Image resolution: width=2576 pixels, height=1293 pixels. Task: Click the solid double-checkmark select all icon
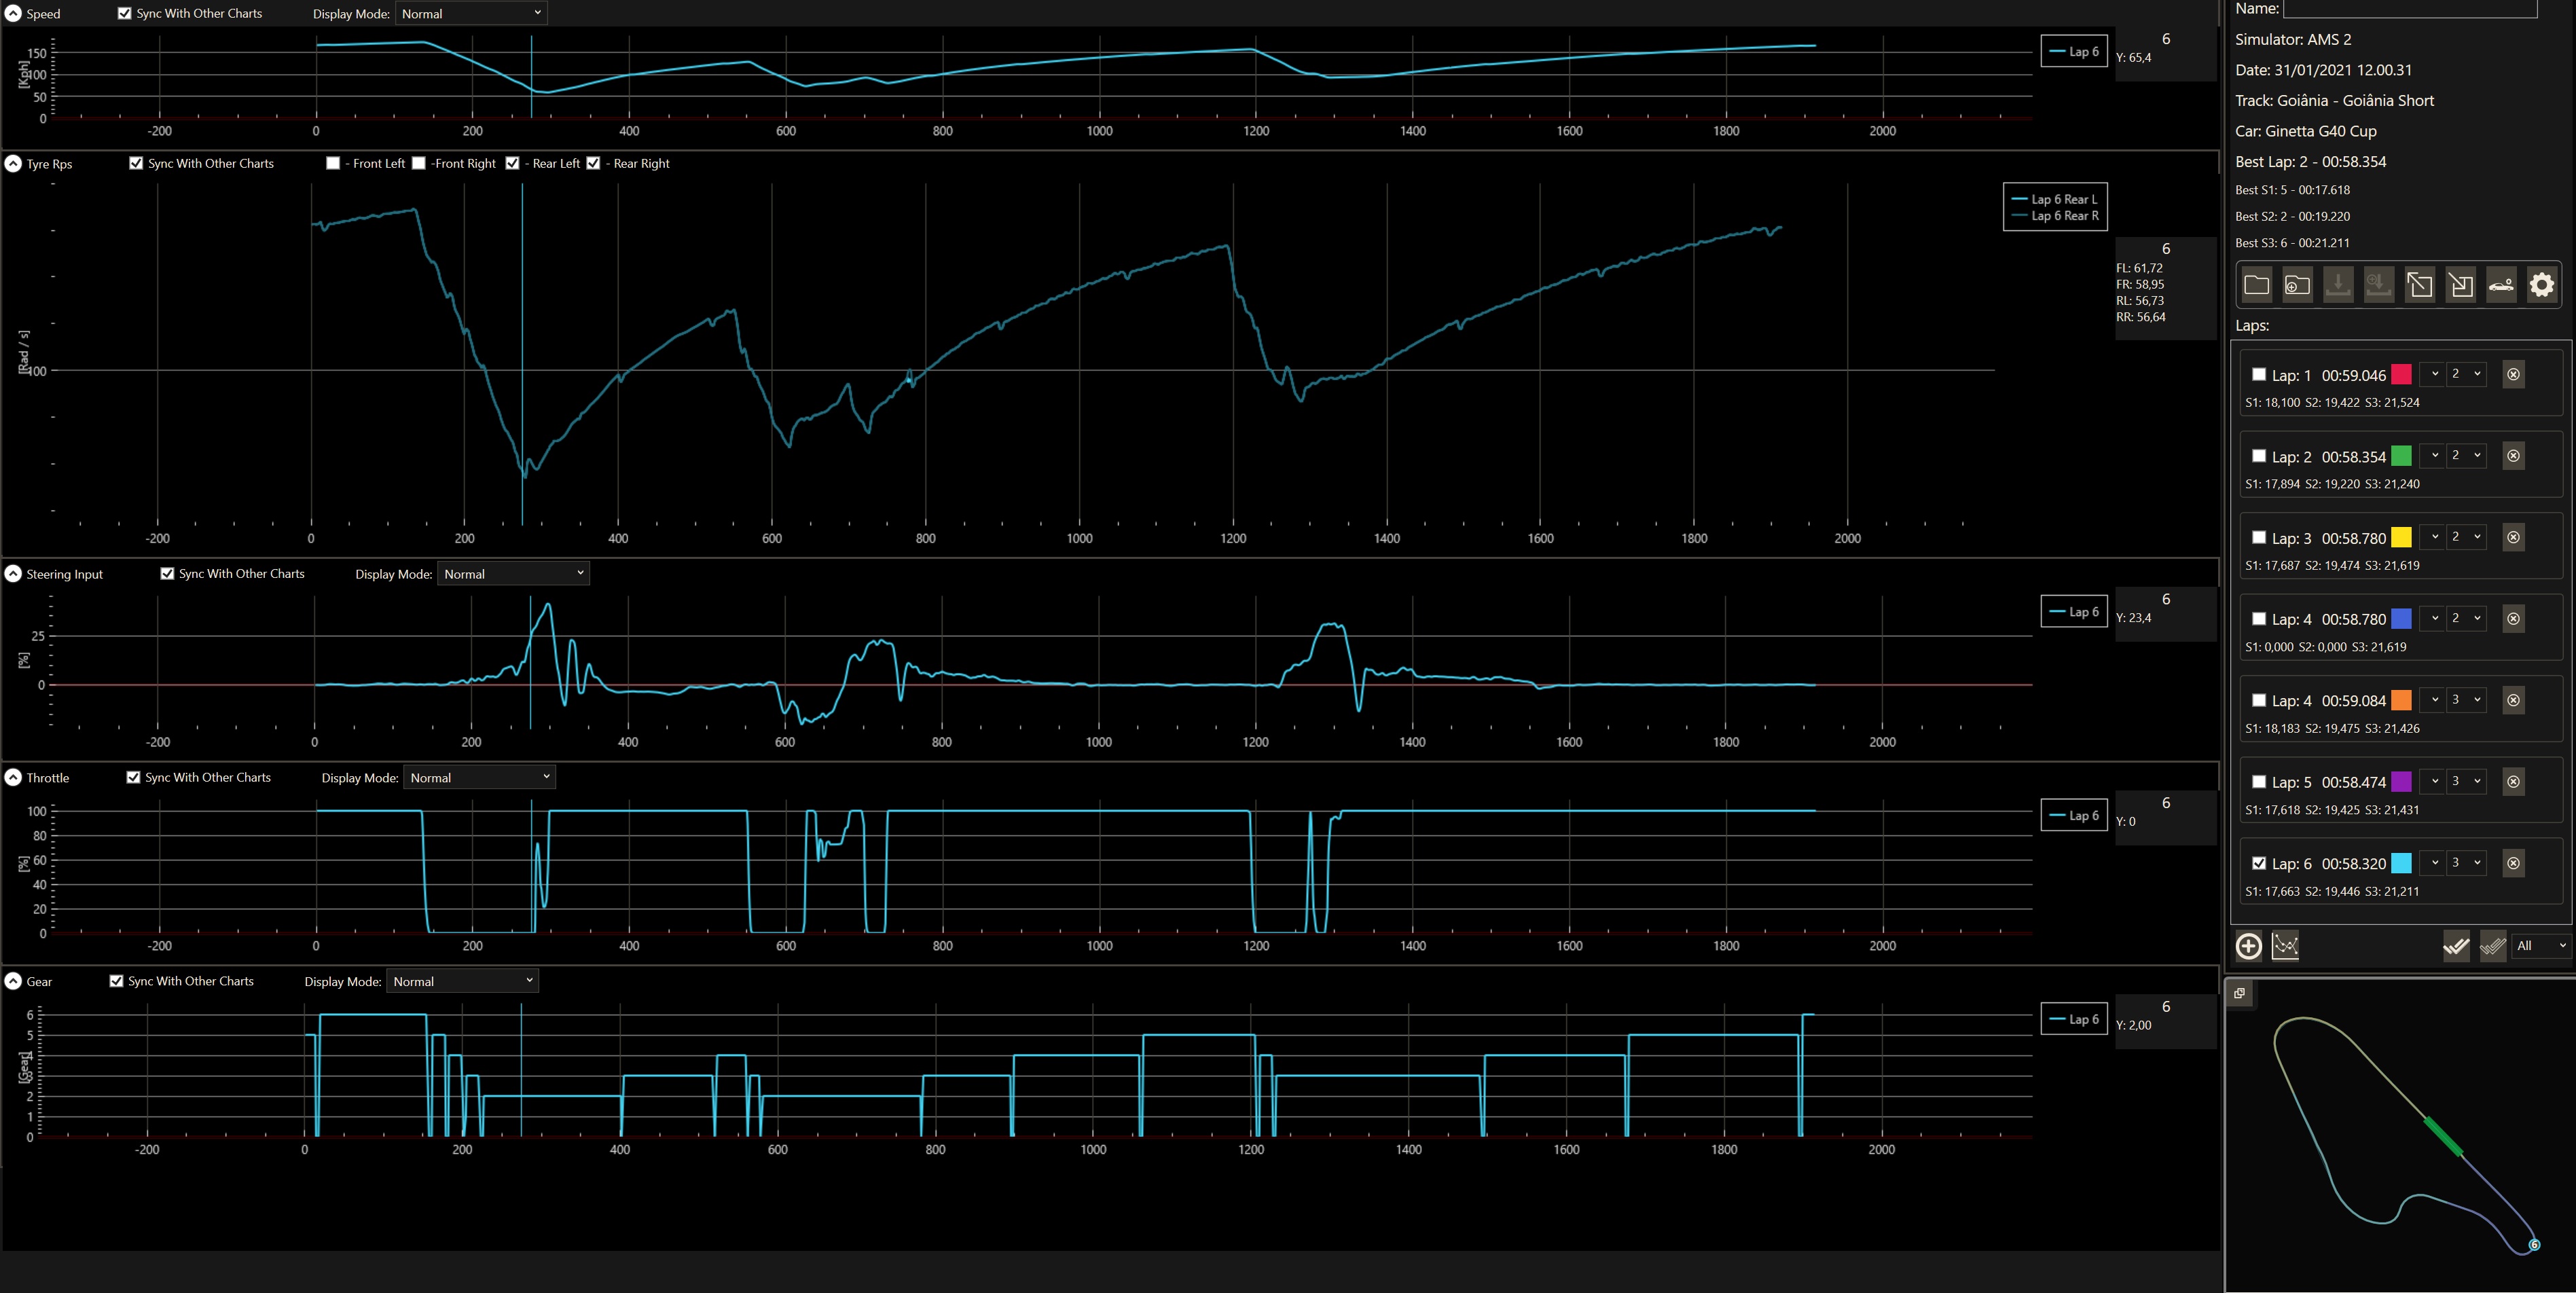(x=2456, y=946)
